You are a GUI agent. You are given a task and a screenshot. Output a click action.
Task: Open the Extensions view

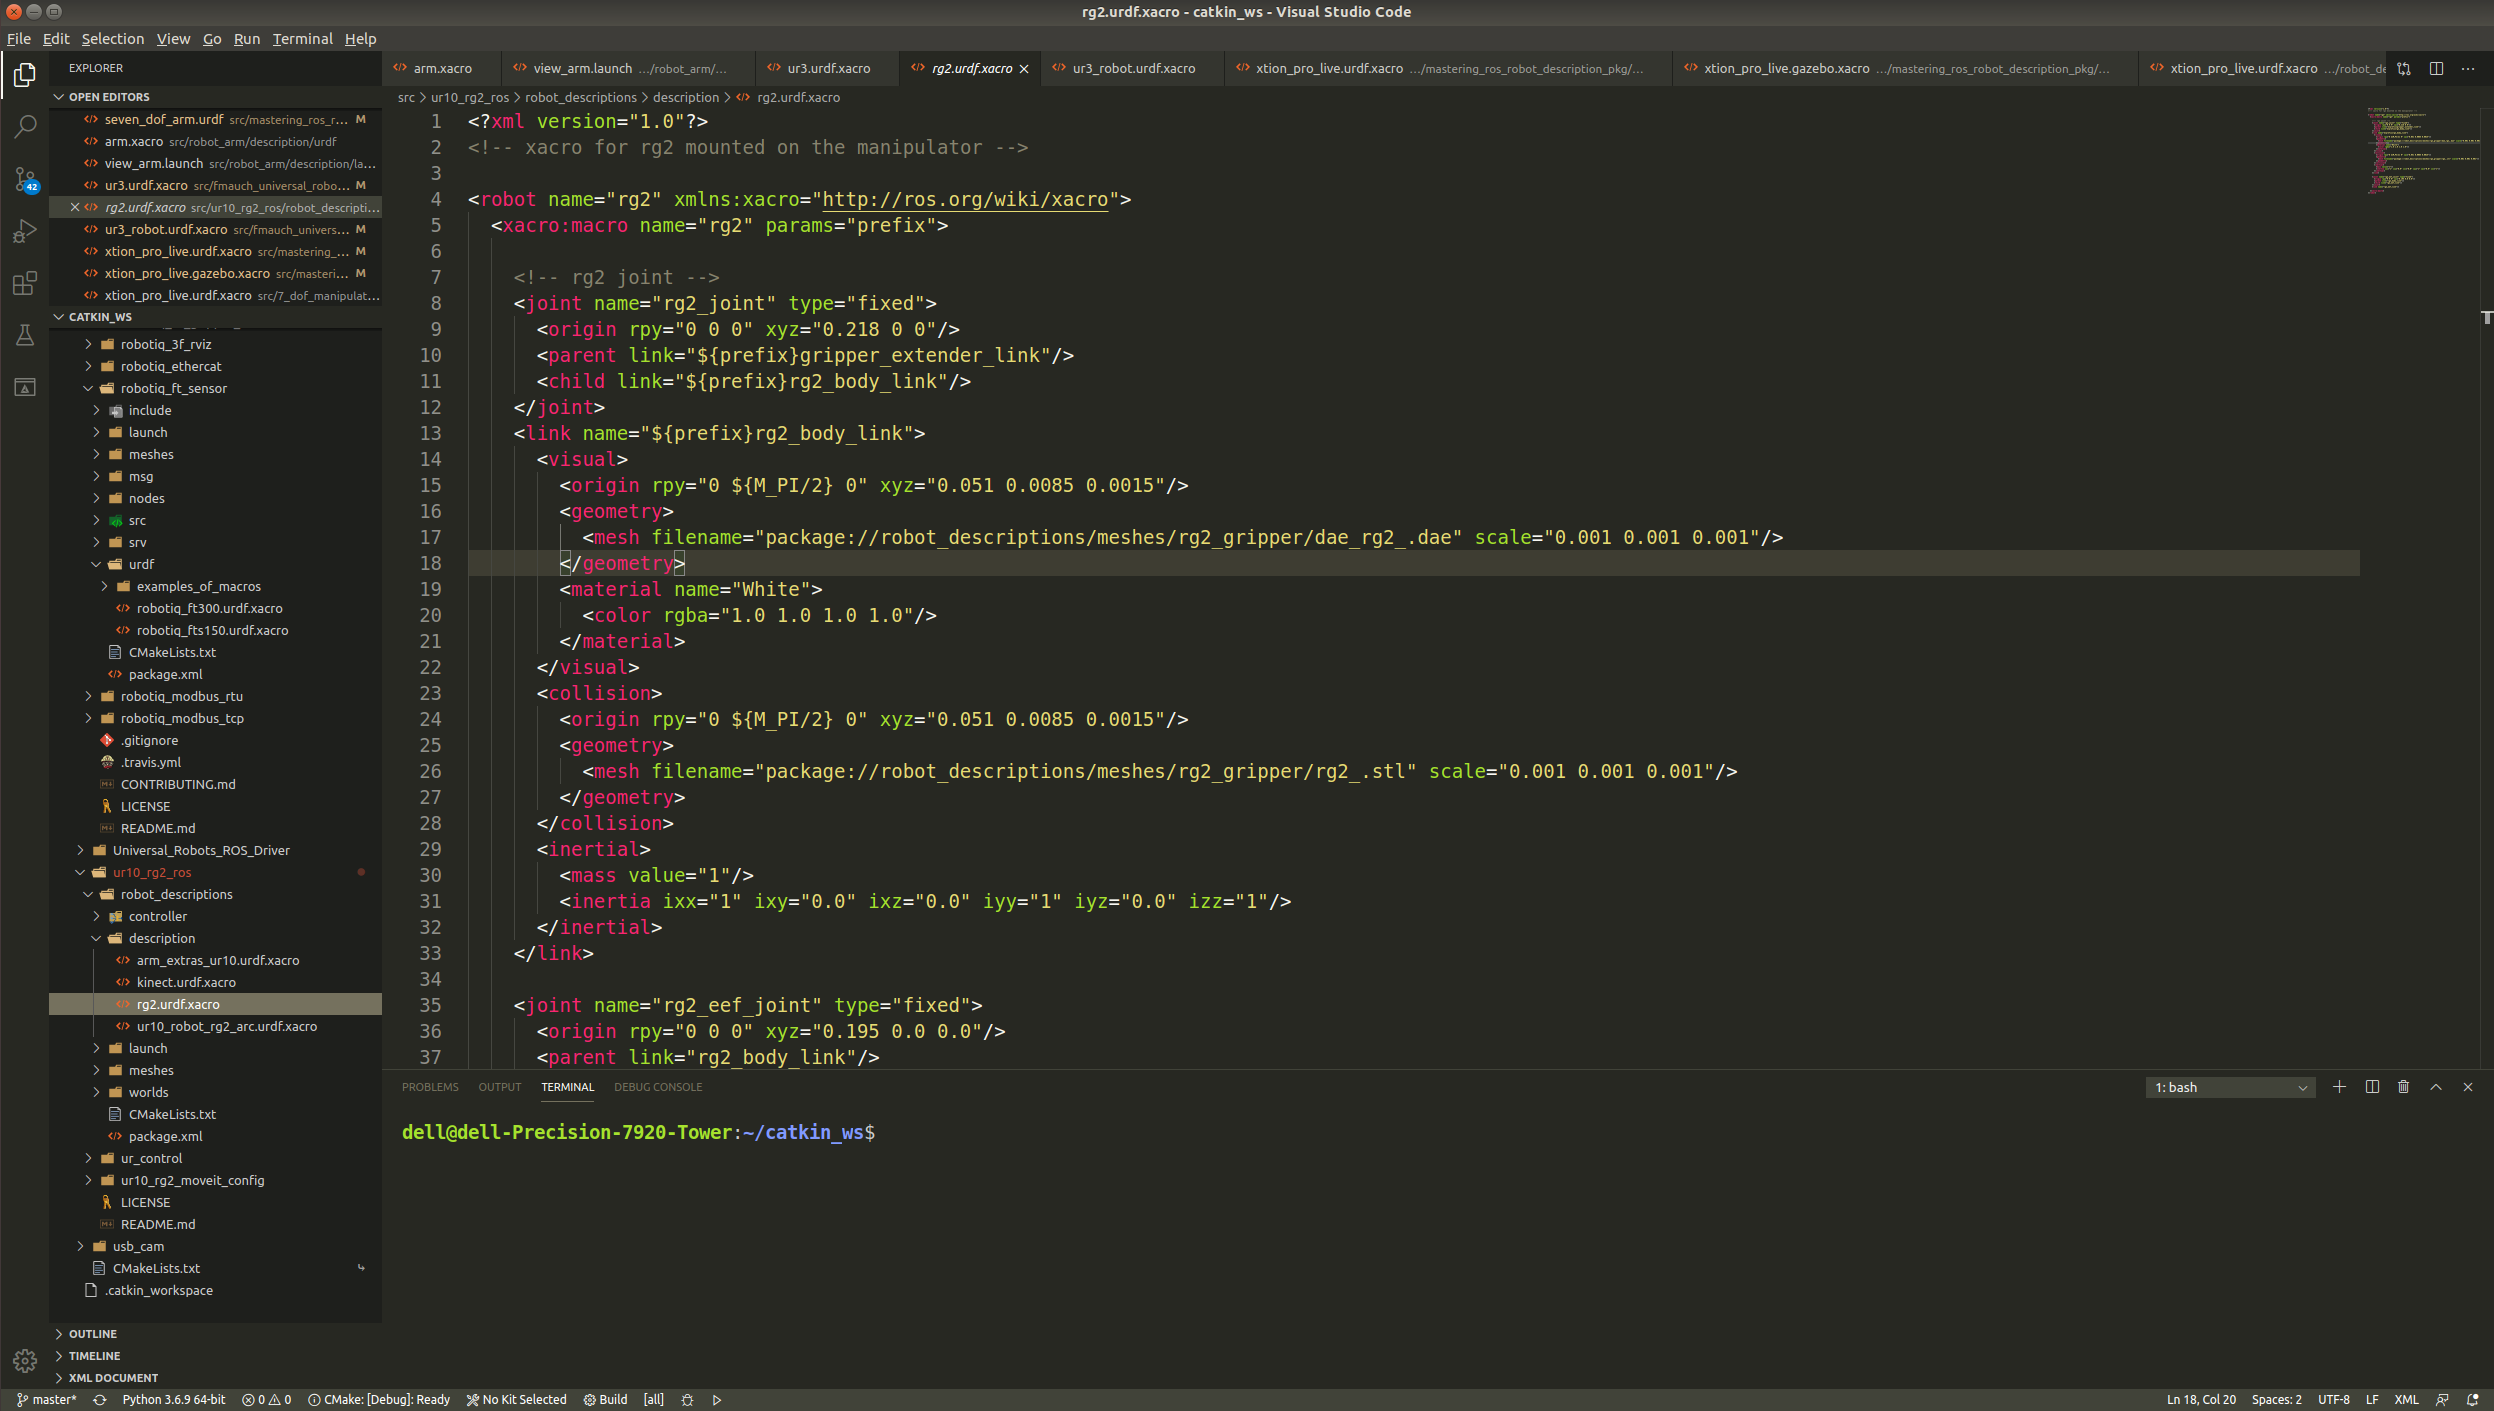coord(25,283)
